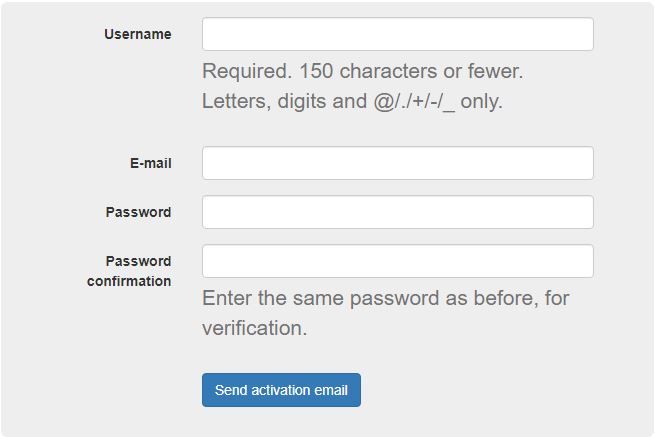This screenshot has height=437, width=655.
Task: Click the Username field label
Action: tap(137, 34)
